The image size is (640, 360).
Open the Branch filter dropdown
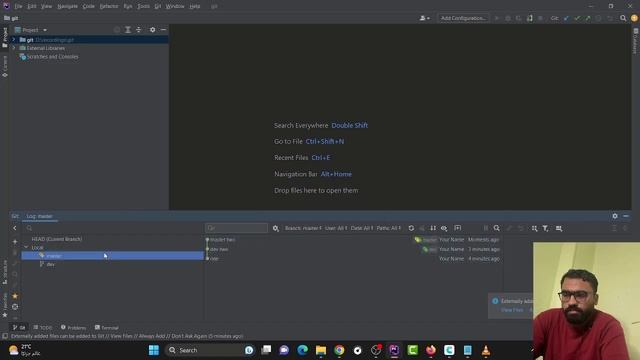click(303, 228)
